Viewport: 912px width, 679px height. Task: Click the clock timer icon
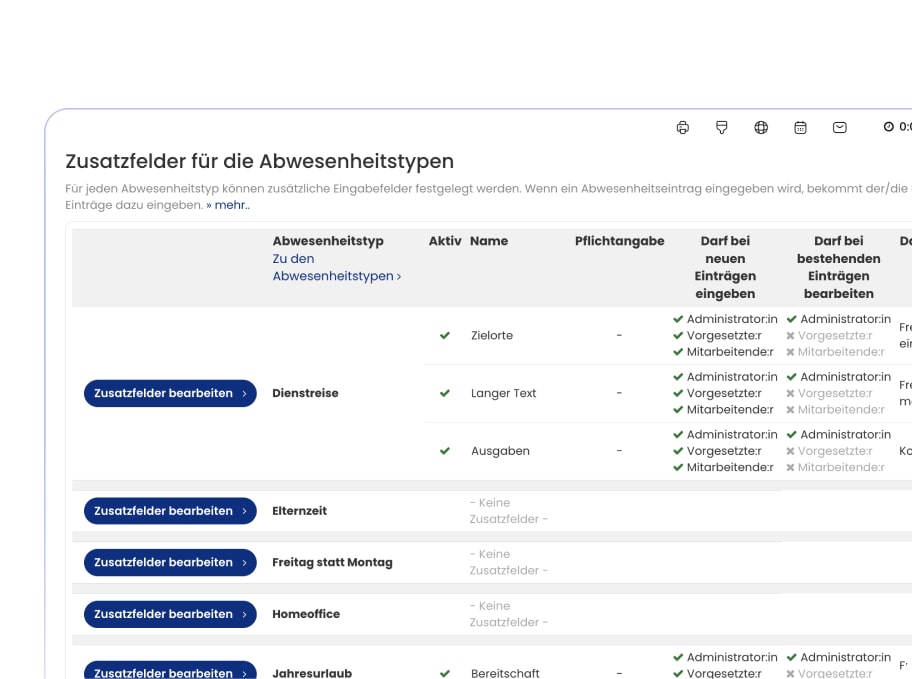[x=888, y=127]
